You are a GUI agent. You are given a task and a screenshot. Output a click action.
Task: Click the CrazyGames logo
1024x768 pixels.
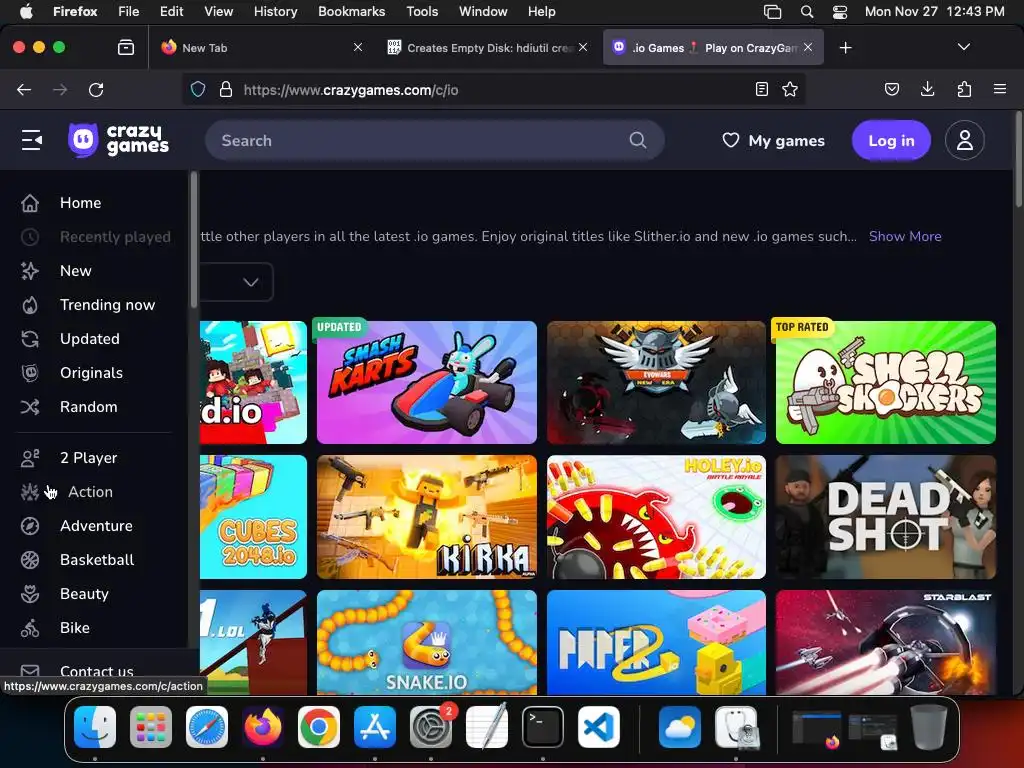tap(118, 140)
